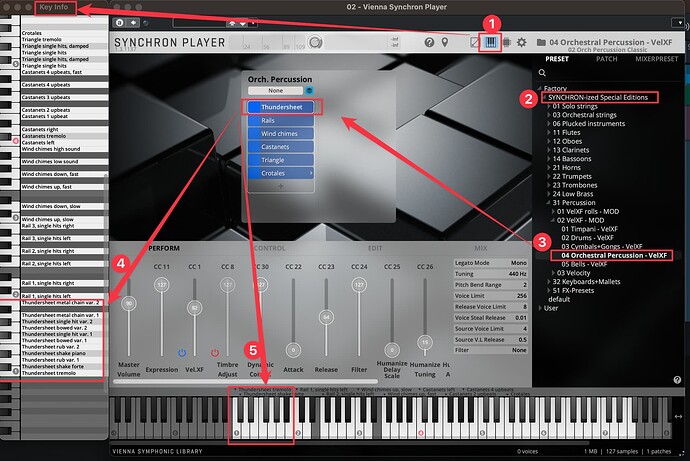The width and height of the screenshot is (690, 461).
Task: Click the Tuning 440 Hz field
Action: [x=490, y=274]
